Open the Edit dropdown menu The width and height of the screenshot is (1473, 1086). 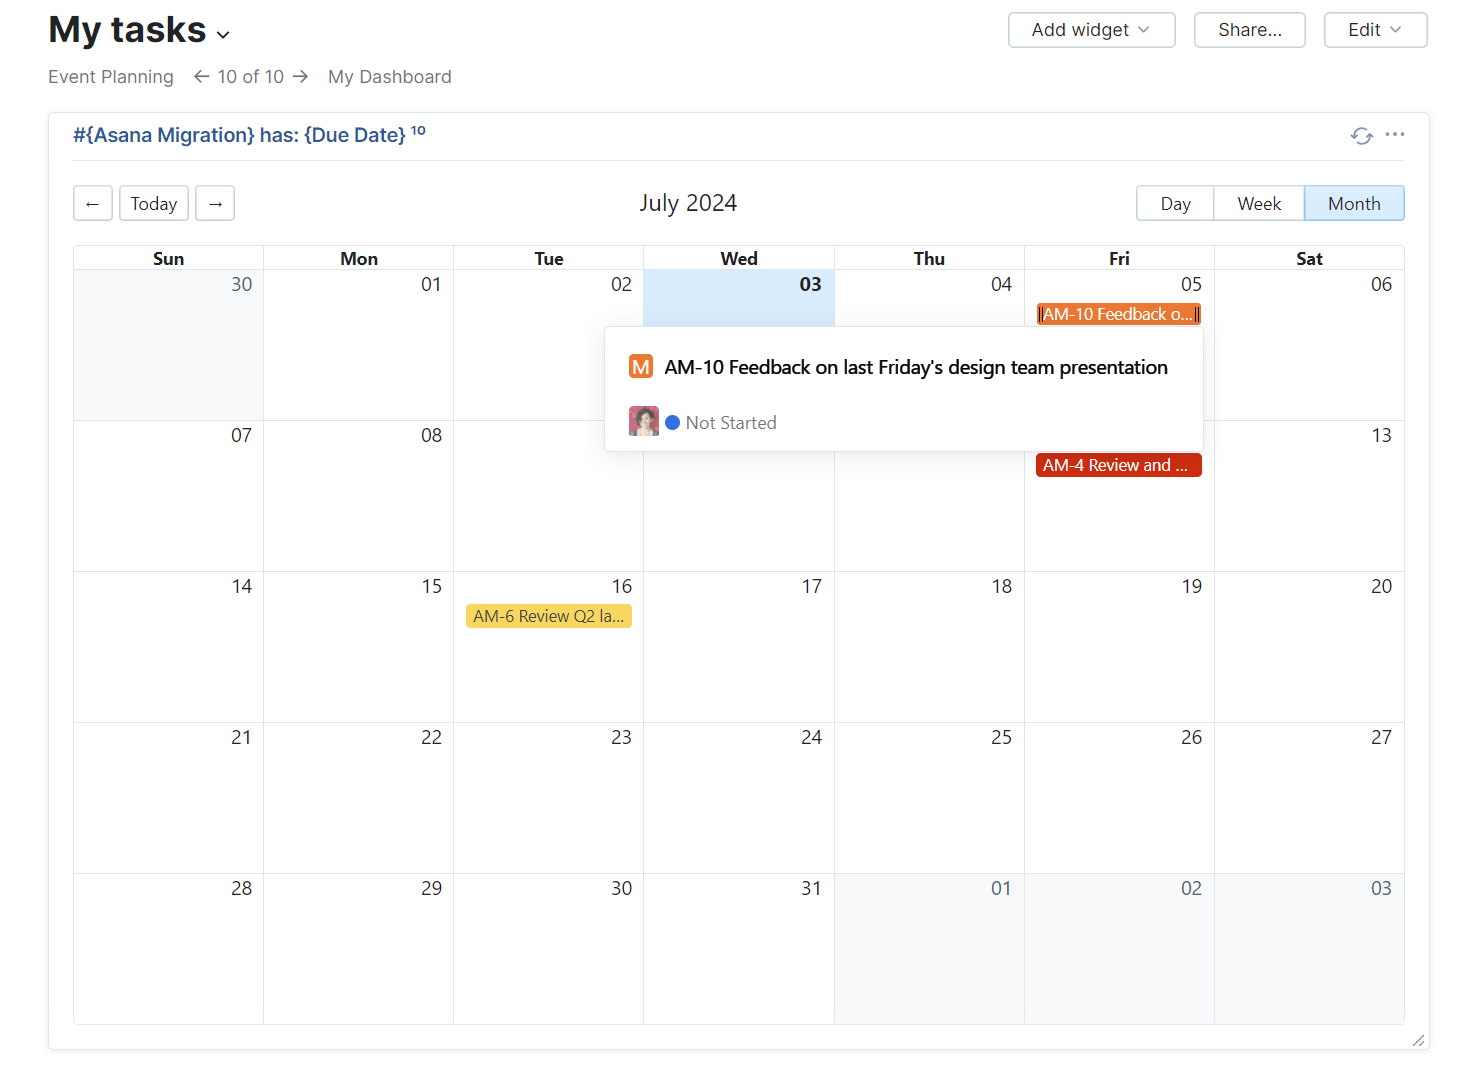click(x=1375, y=30)
